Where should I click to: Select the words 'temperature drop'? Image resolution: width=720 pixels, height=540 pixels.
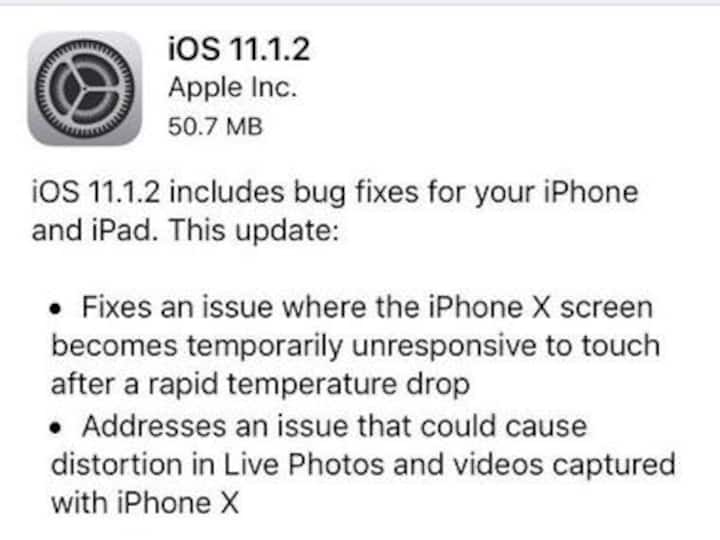[x=349, y=385]
